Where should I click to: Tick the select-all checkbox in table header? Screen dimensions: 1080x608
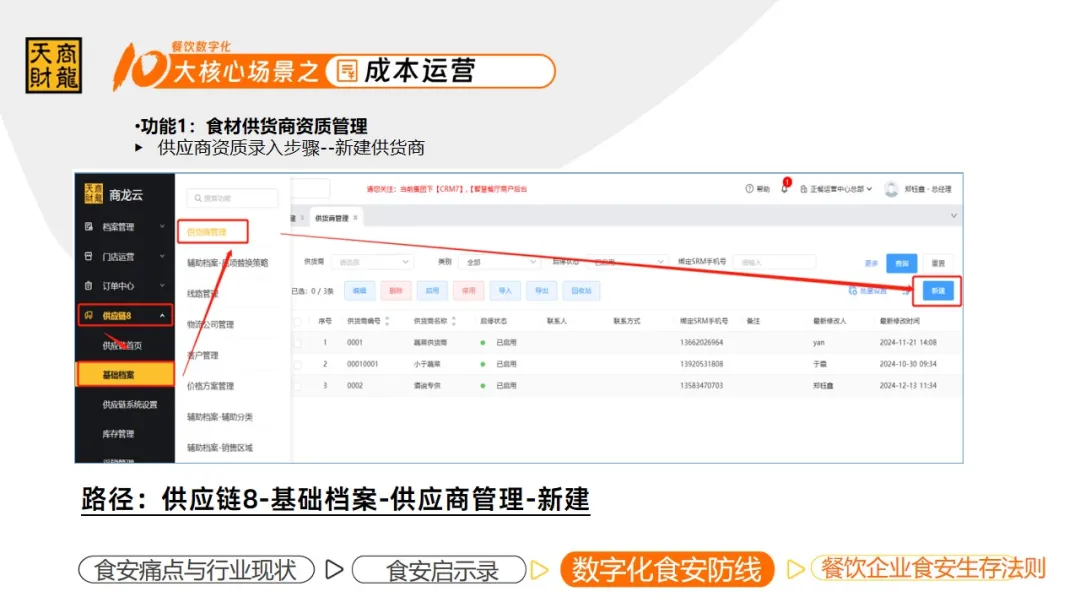tap(298, 322)
